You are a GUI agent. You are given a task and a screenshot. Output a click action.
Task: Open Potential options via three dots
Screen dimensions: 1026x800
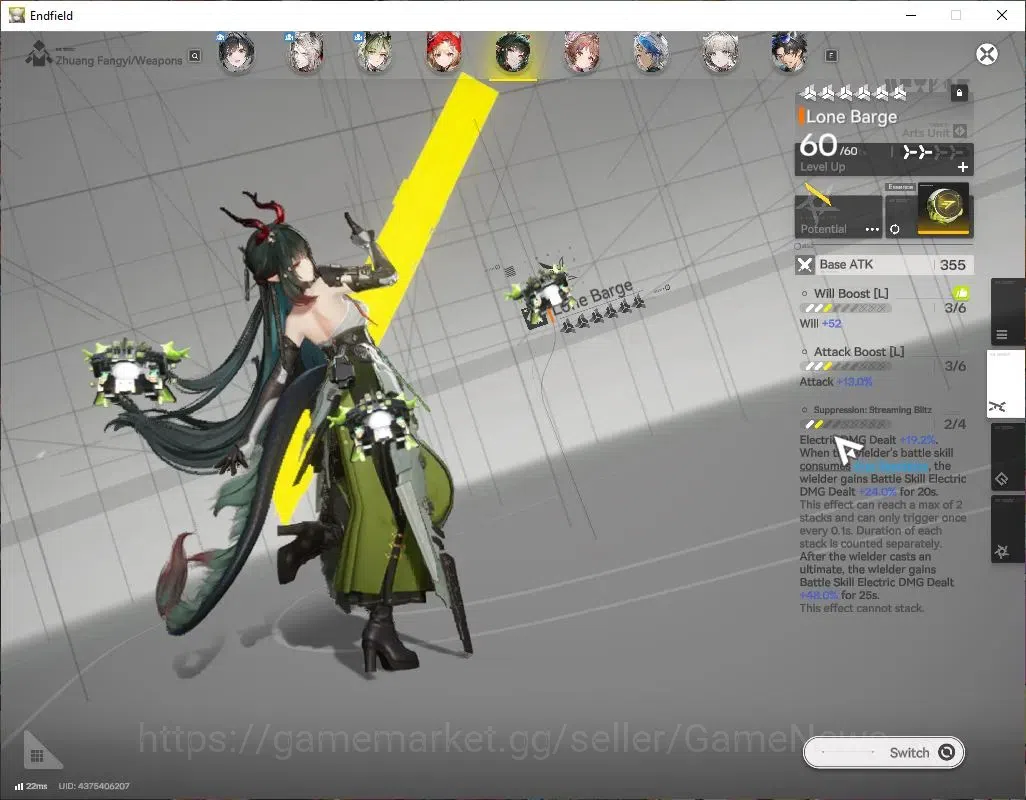tap(872, 230)
